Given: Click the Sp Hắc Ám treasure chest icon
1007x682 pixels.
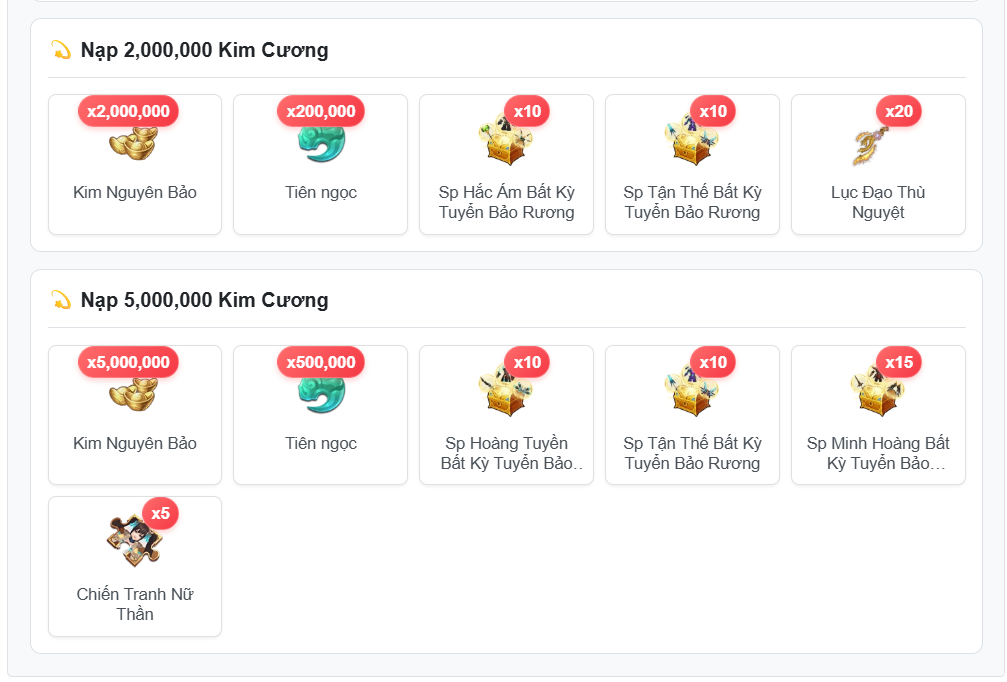Looking at the screenshot, I should coord(507,140).
